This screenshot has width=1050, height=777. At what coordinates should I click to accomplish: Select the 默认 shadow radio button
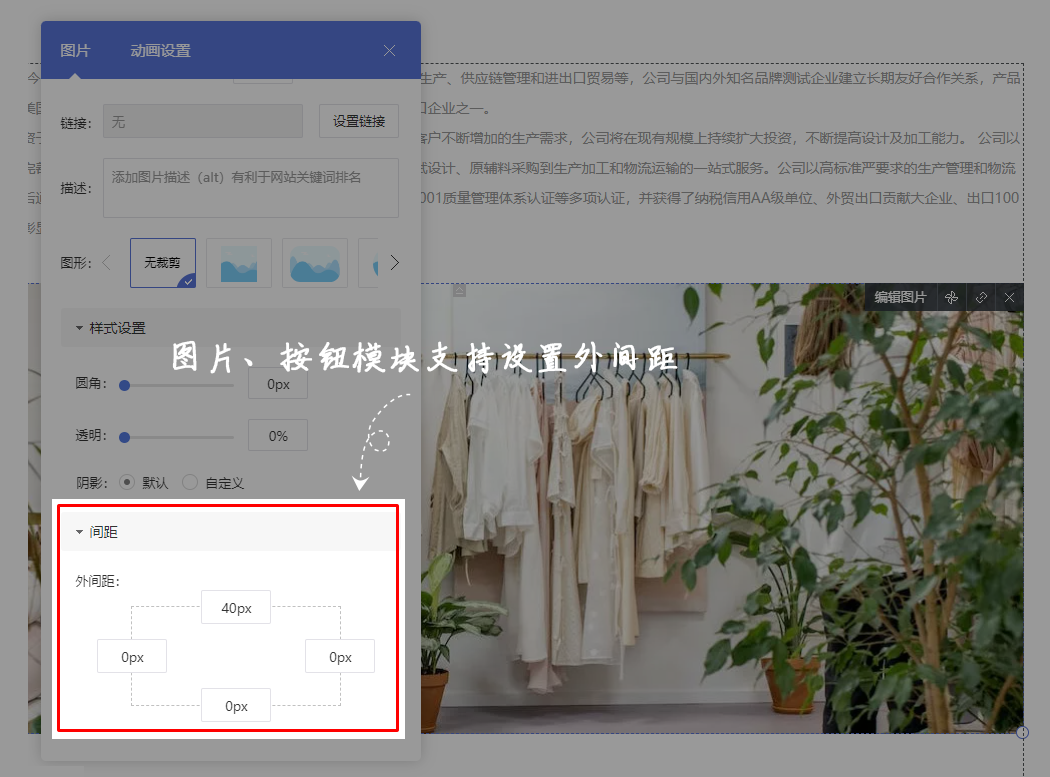127,482
